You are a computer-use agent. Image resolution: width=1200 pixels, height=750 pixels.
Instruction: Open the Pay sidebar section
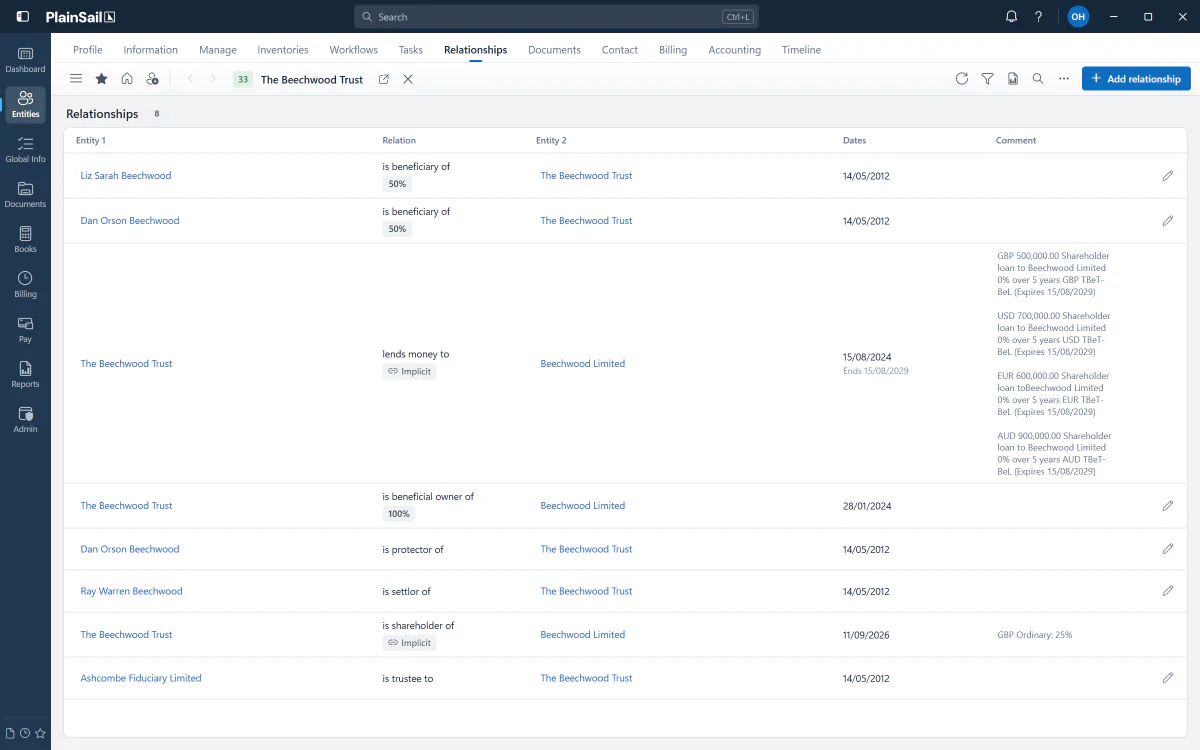coord(25,330)
